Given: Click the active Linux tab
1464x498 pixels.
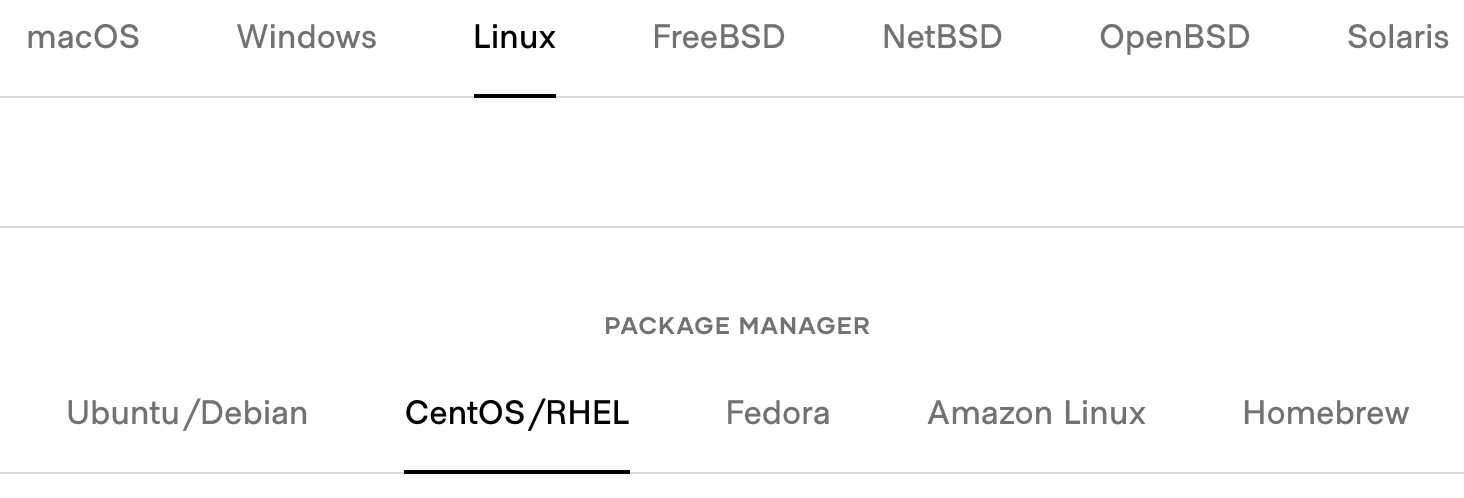Looking at the screenshot, I should [514, 38].
